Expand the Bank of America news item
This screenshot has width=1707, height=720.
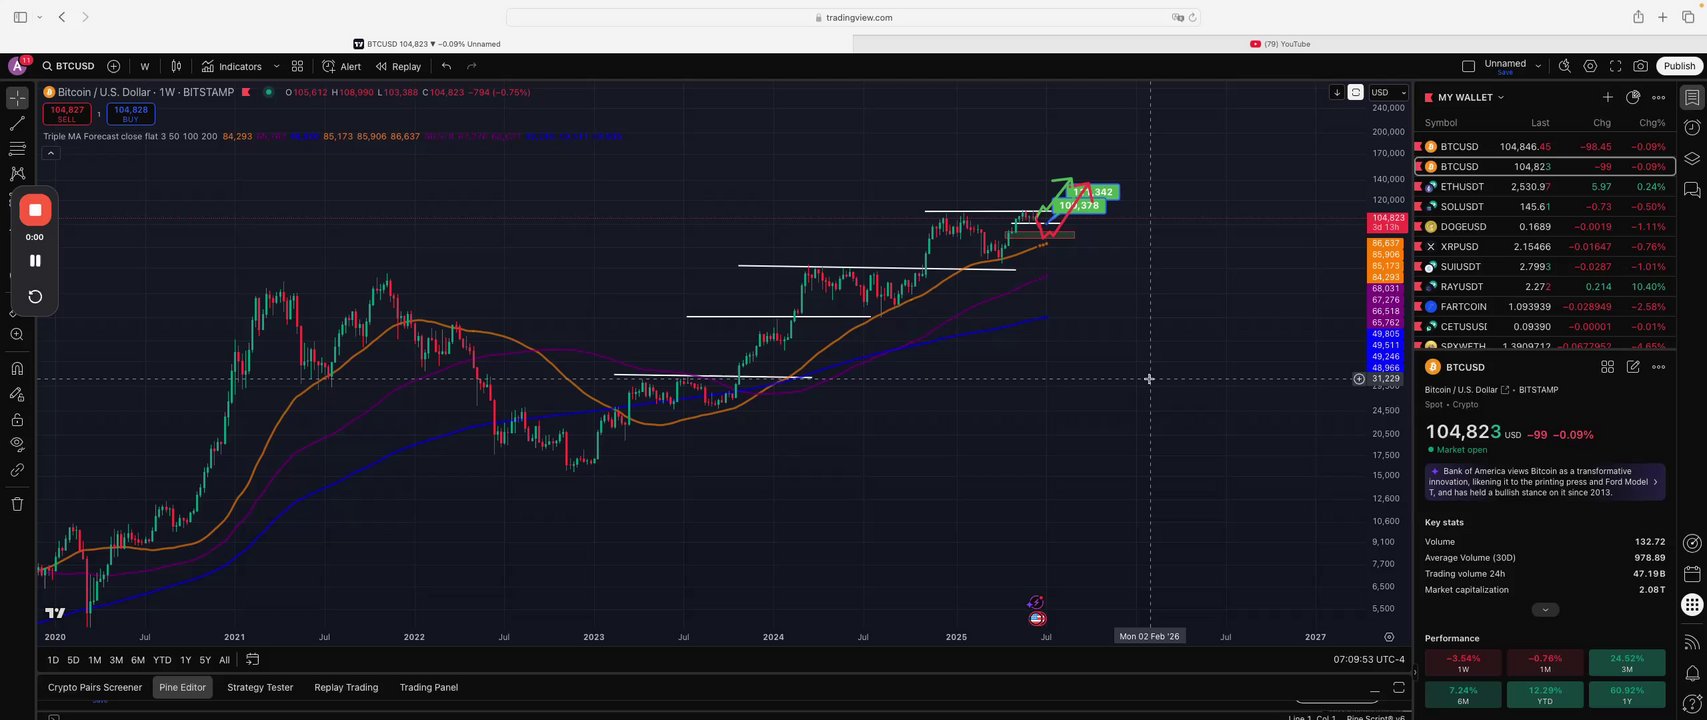(x=1545, y=481)
